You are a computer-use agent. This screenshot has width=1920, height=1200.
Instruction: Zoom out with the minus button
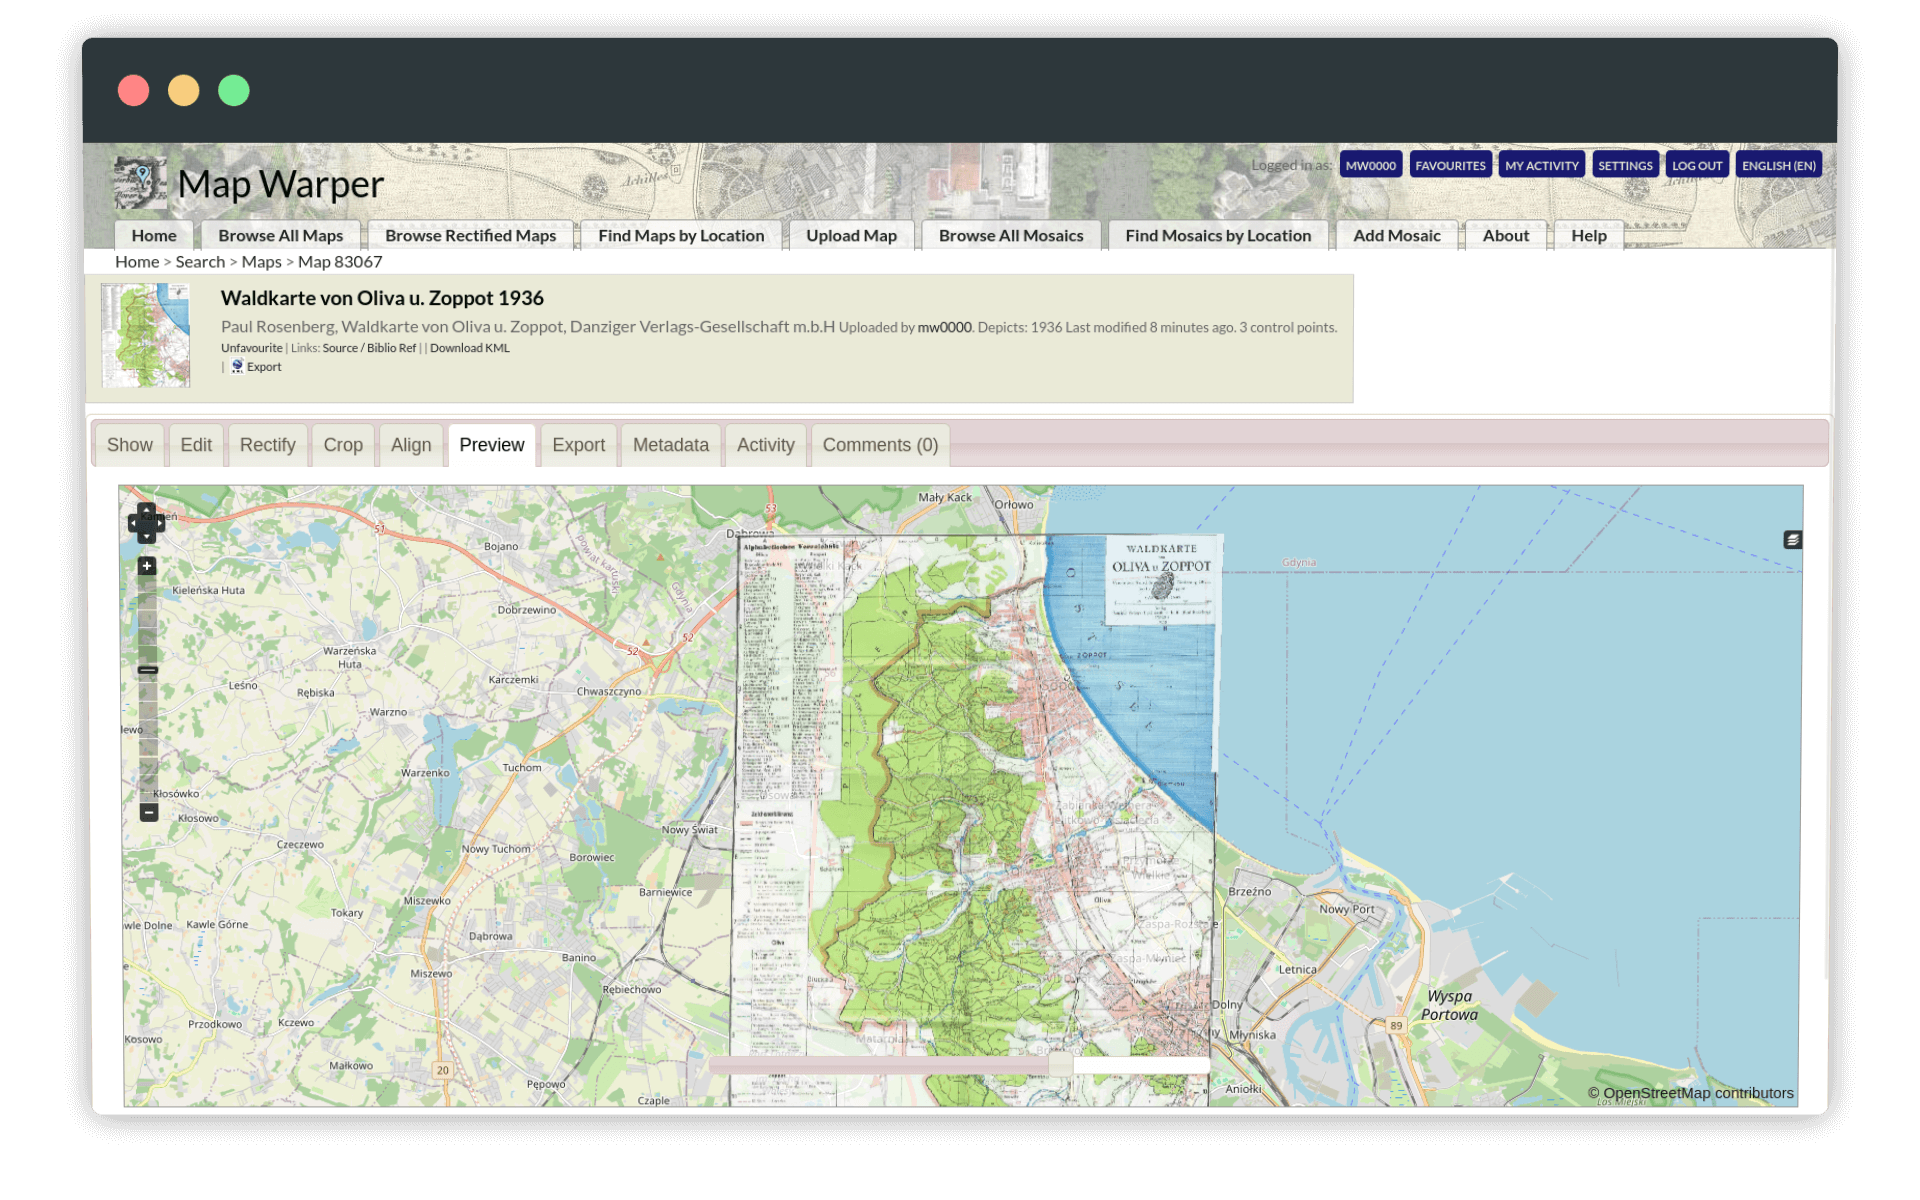click(x=148, y=813)
